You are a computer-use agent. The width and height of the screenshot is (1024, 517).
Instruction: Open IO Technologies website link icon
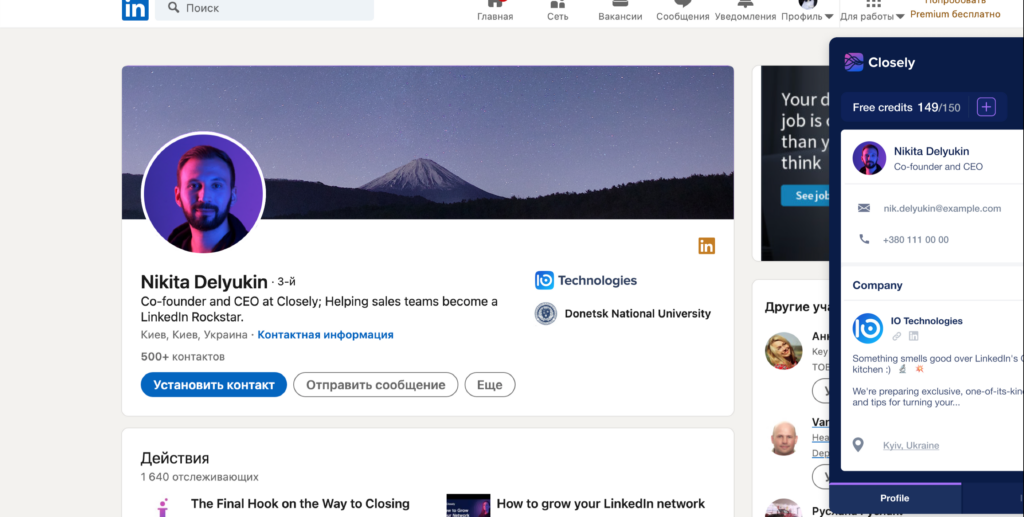[897, 336]
